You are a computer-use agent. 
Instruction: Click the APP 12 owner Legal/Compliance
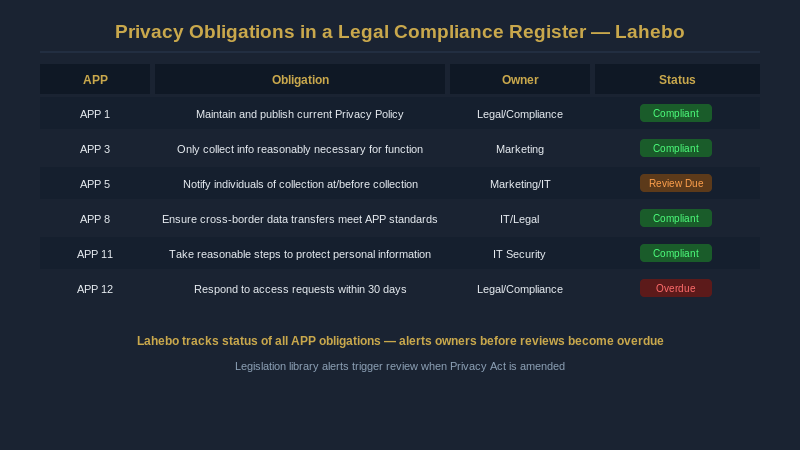pyautogui.click(x=520, y=289)
